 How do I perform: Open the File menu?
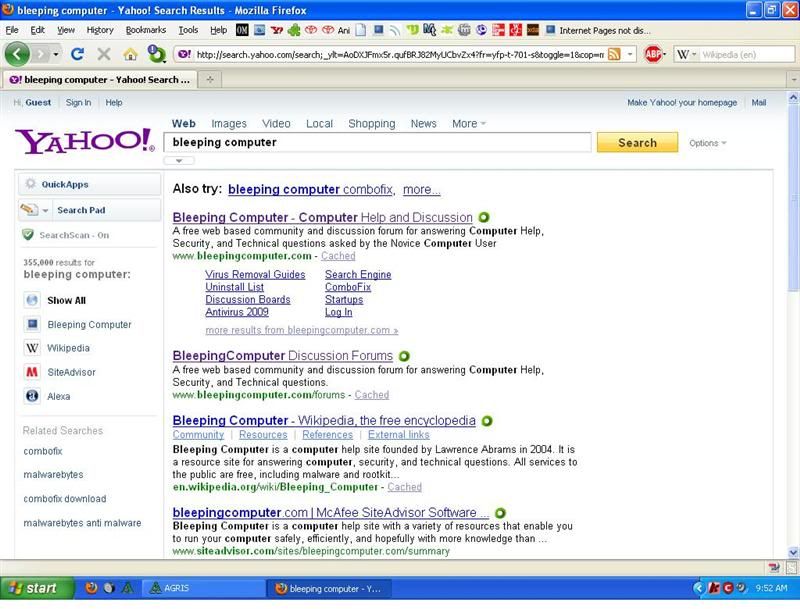(x=12, y=30)
